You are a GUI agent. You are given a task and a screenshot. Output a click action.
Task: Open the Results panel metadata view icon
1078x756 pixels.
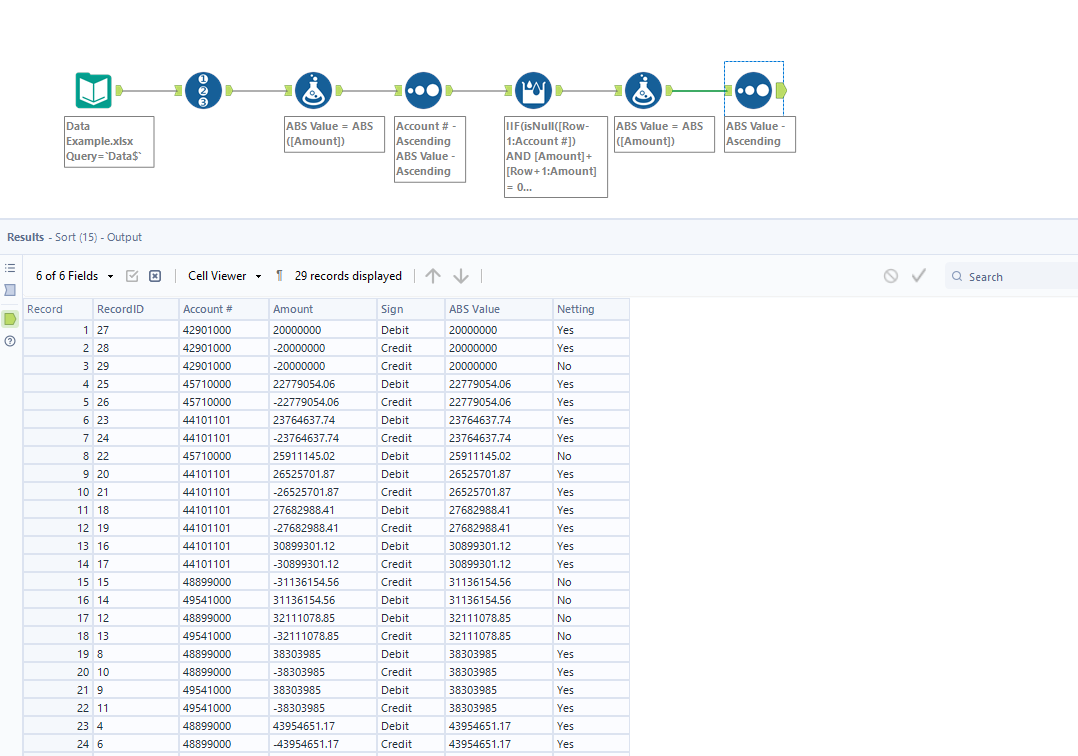click(x=10, y=290)
